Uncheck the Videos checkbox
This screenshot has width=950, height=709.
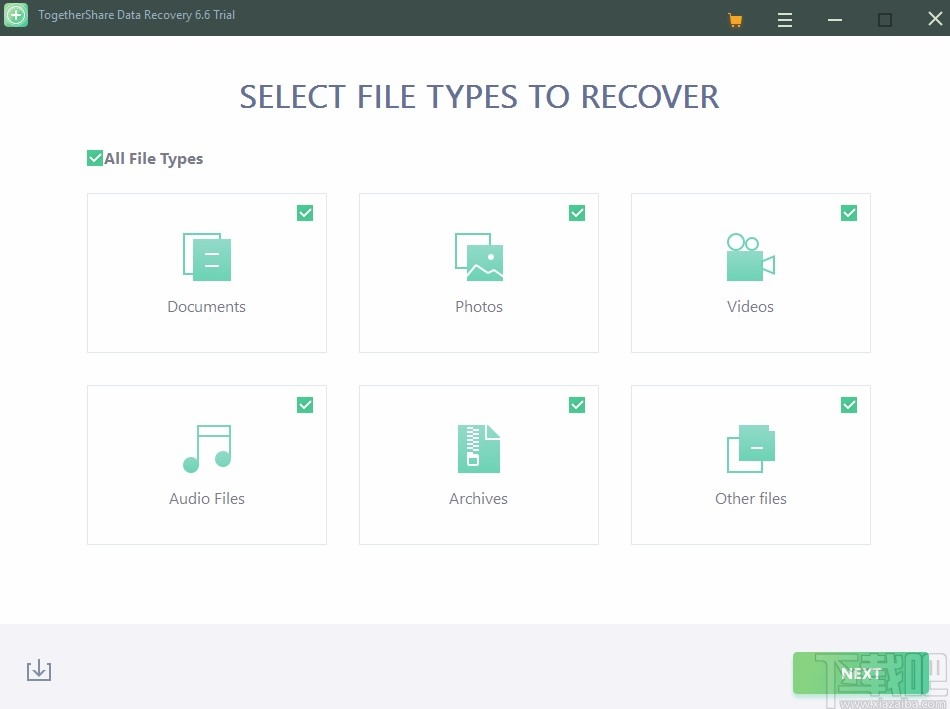click(x=848, y=212)
